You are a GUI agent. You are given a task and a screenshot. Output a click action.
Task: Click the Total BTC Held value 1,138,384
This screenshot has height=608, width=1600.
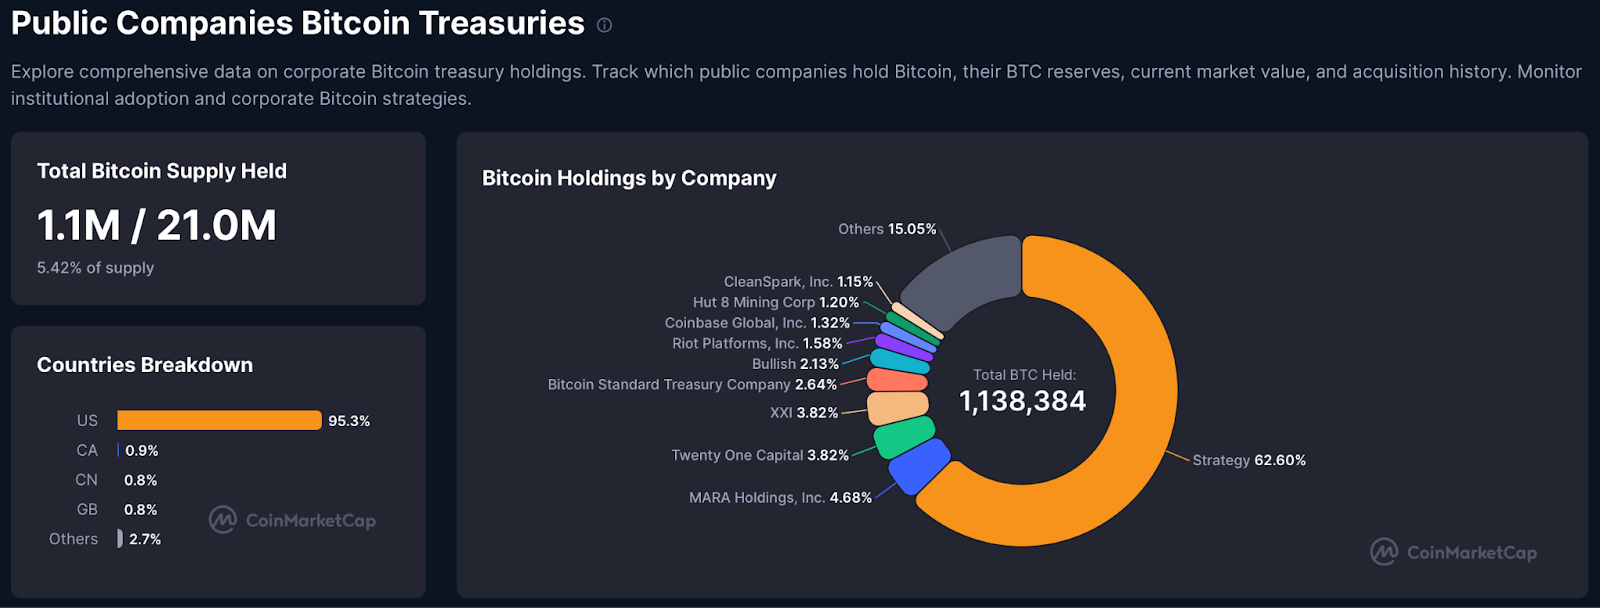pos(1022,401)
